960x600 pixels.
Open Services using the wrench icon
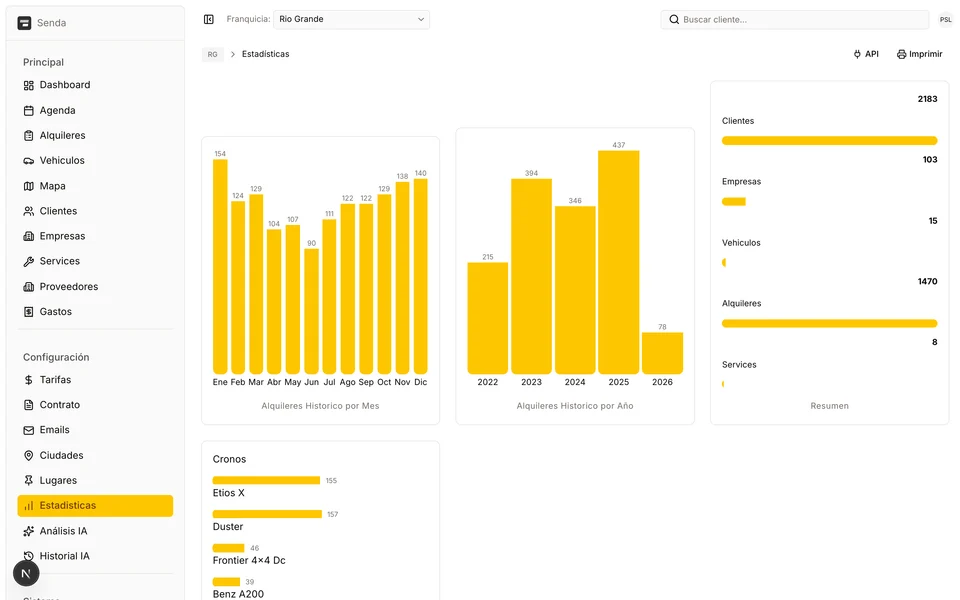pyautogui.click(x=29, y=261)
